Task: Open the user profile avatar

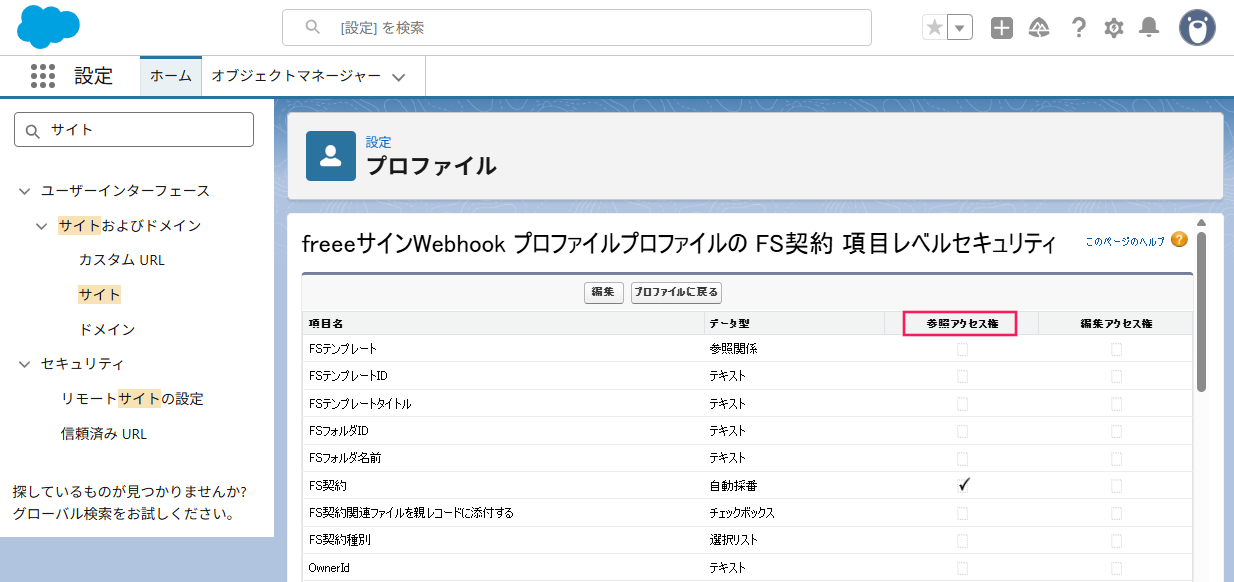Action: pyautogui.click(x=1197, y=28)
